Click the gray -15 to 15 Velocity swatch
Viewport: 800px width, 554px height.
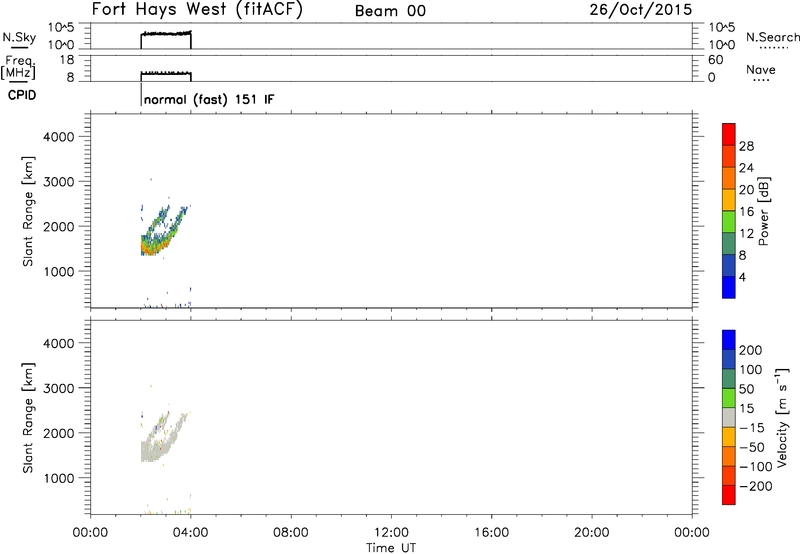click(x=729, y=418)
